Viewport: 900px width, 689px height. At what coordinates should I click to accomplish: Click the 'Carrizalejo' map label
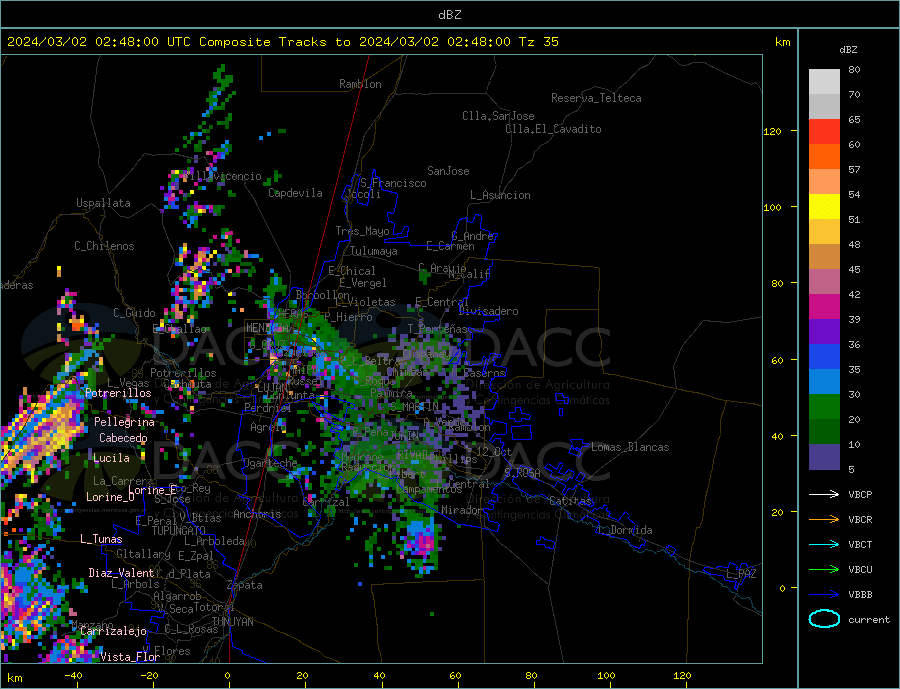113,632
